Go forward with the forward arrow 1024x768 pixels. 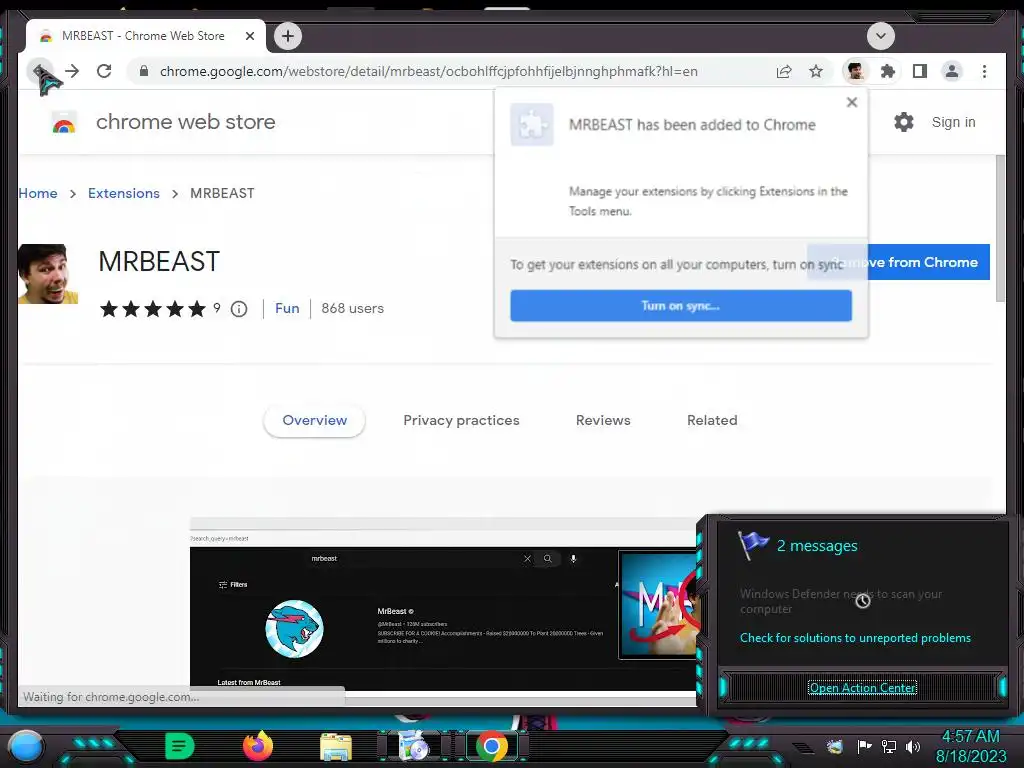tap(72, 71)
